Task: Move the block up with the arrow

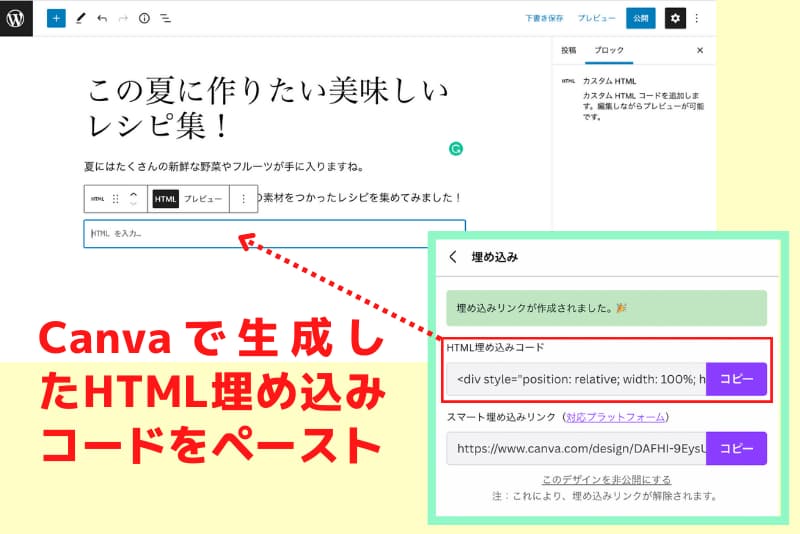Action: pos(133,194)
